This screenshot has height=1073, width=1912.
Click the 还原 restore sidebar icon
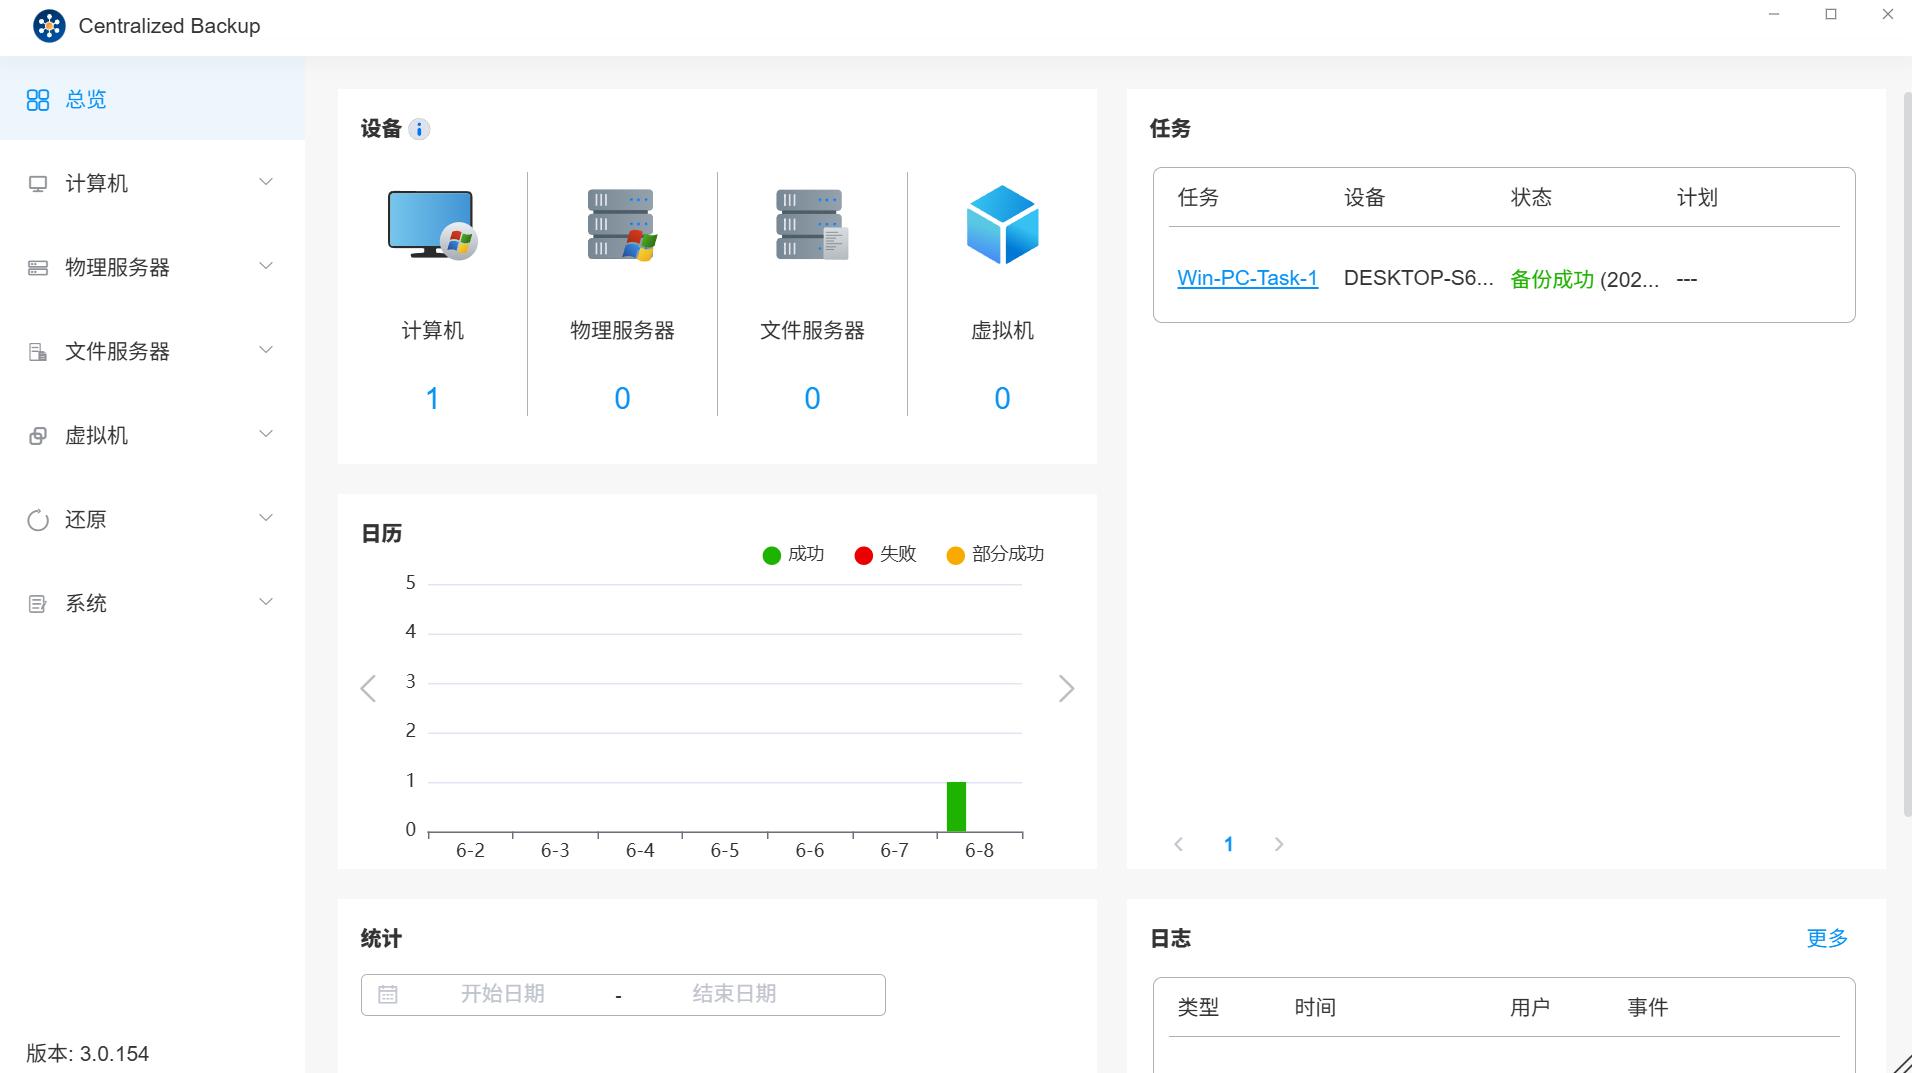[38, 520]
